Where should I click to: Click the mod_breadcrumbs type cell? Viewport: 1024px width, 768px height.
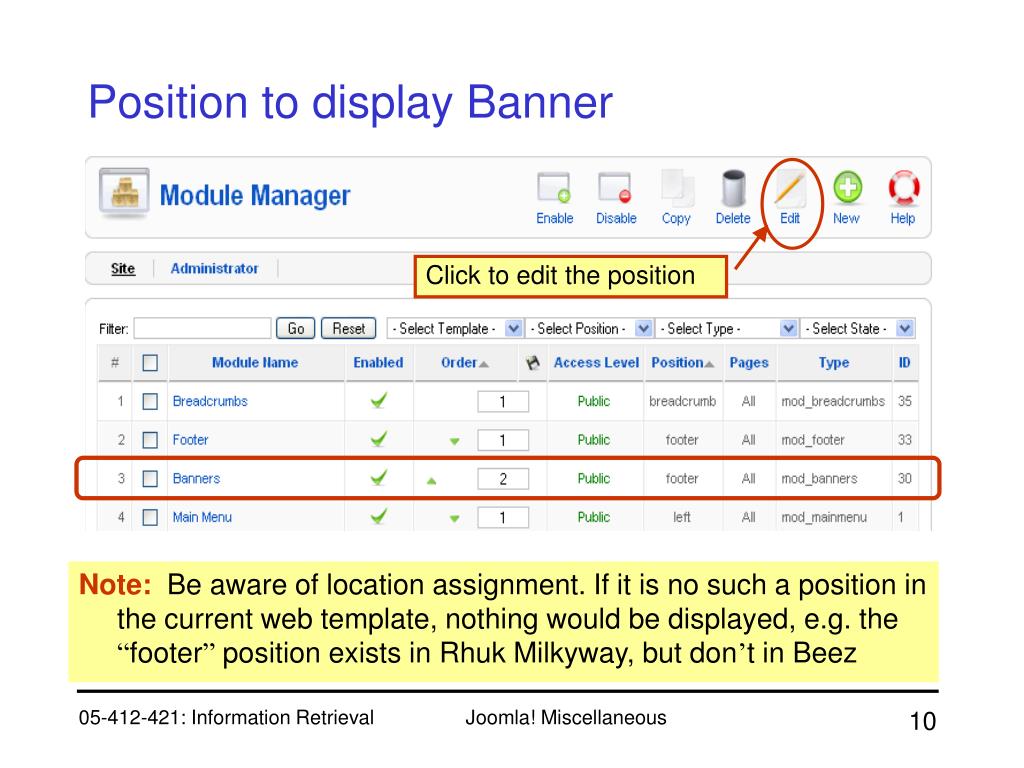click(833, 401)
